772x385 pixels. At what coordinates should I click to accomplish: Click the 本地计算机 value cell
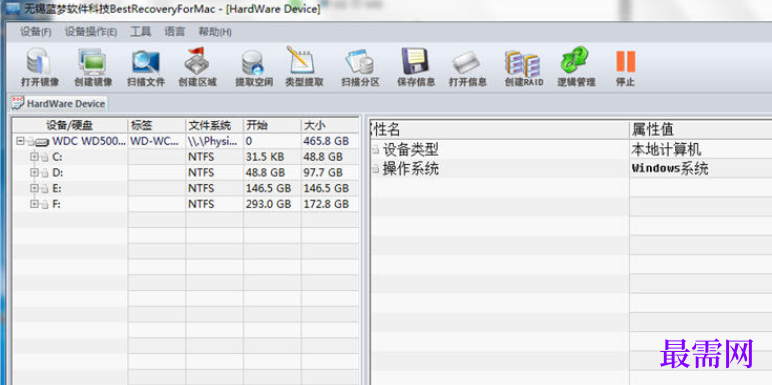(701, 149)
